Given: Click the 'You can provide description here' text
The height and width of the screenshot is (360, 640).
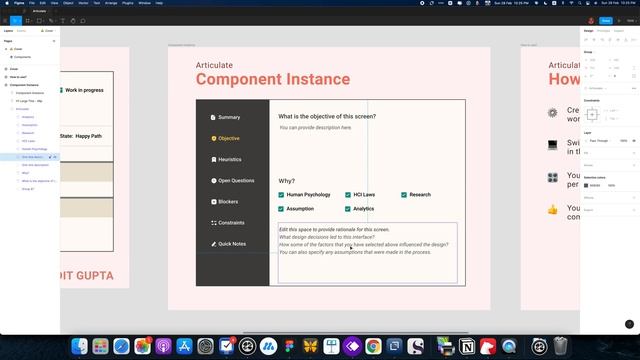Looking at the screenshot, I should tap(315, 127).
